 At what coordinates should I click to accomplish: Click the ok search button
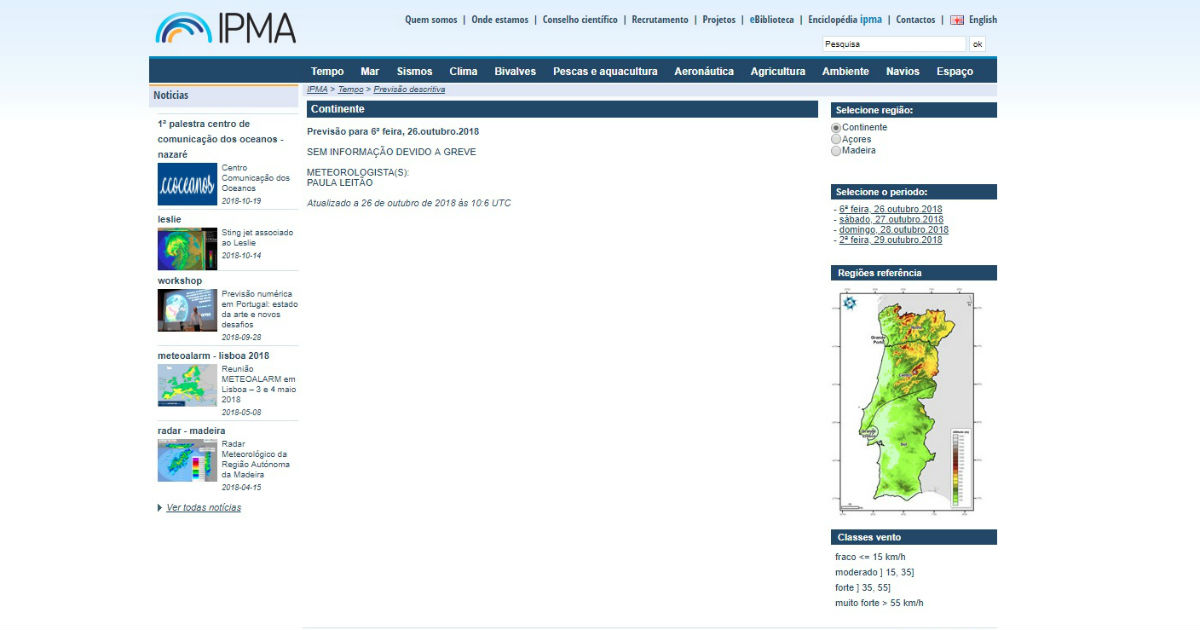click(977, 44)
